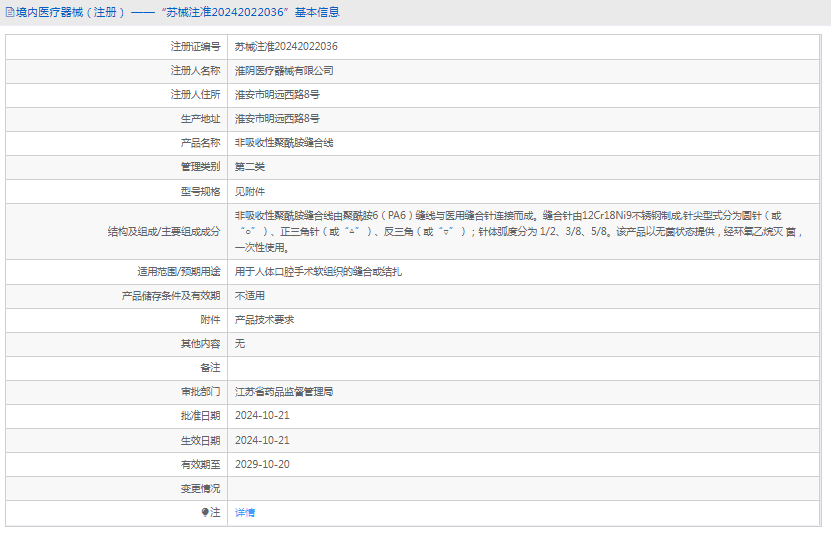Click registration number 苏械注准20242022036 value

[286, 47]
